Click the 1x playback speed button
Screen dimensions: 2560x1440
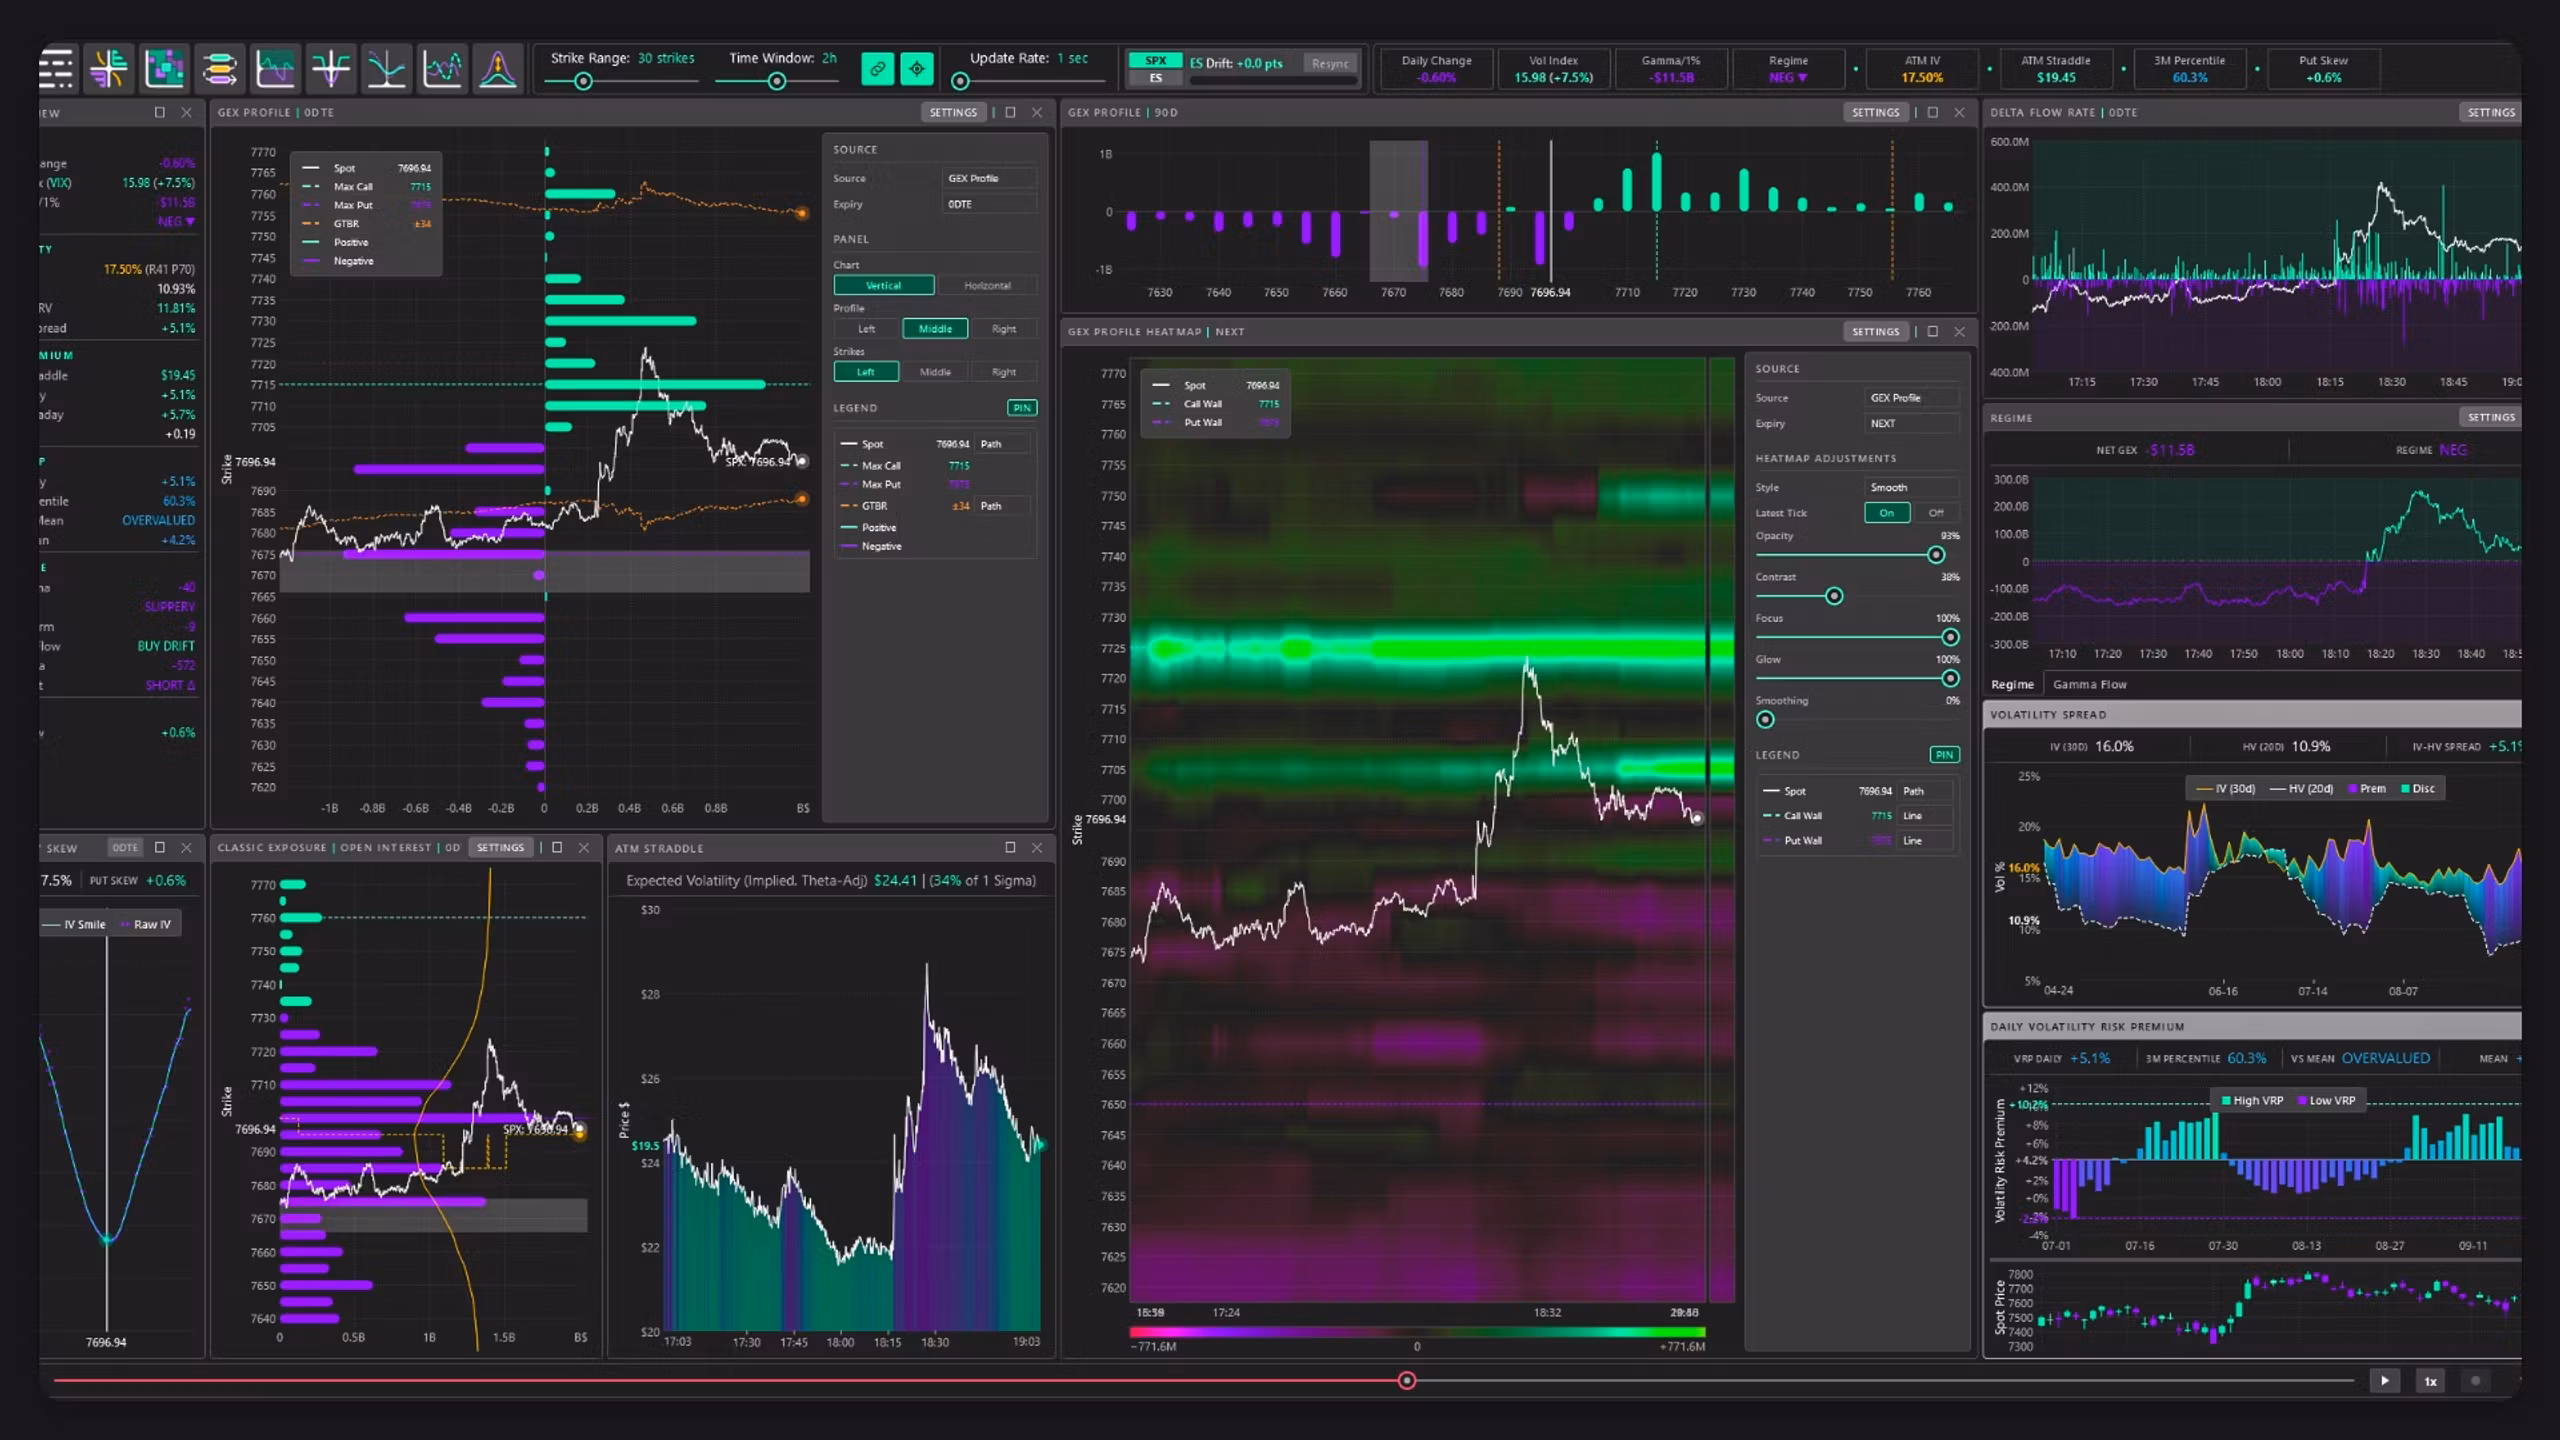point(2430,1380)
